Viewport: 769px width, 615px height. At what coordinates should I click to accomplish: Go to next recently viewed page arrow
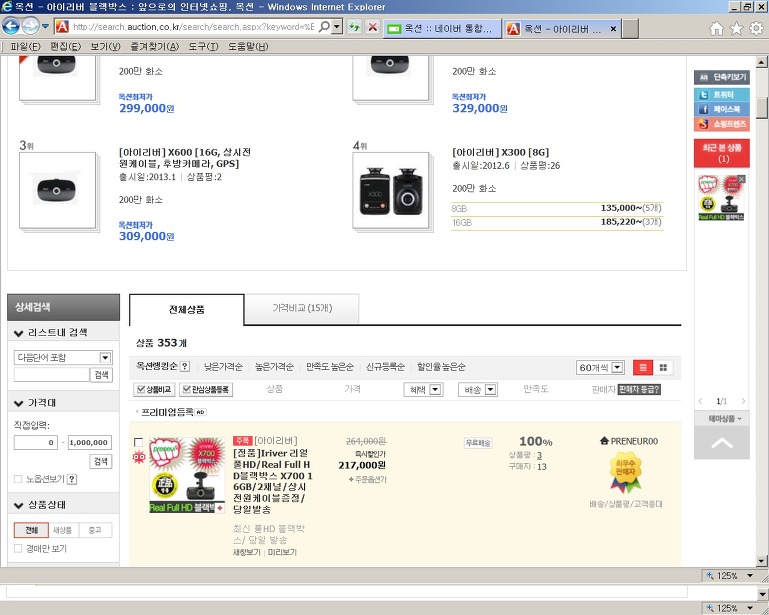[743, 401]
